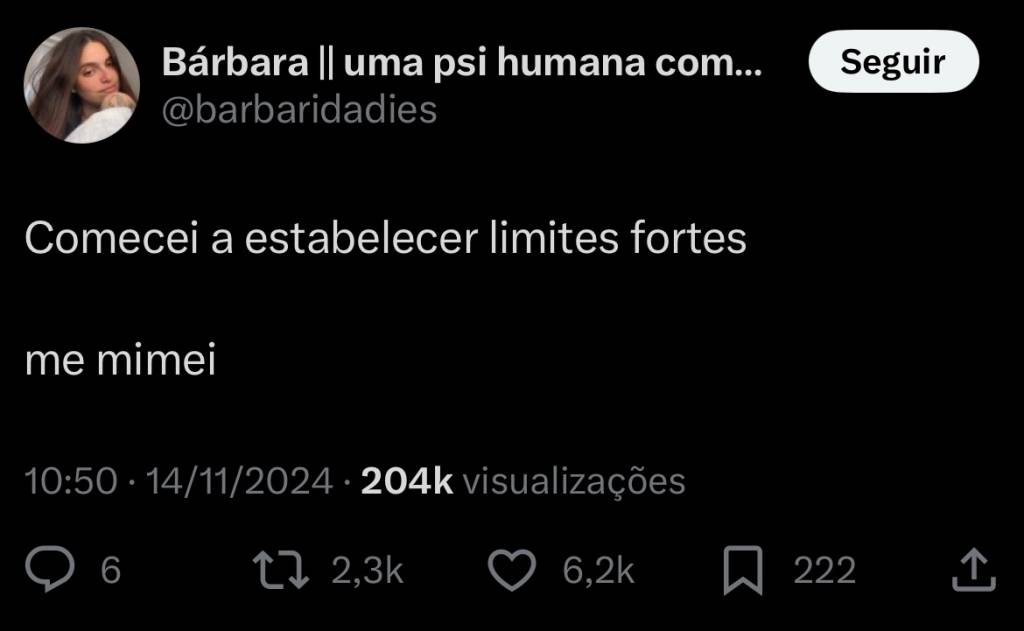Click the reply speech bubble icon
The width and height of the screenshot is (1024, 631).
50,569
